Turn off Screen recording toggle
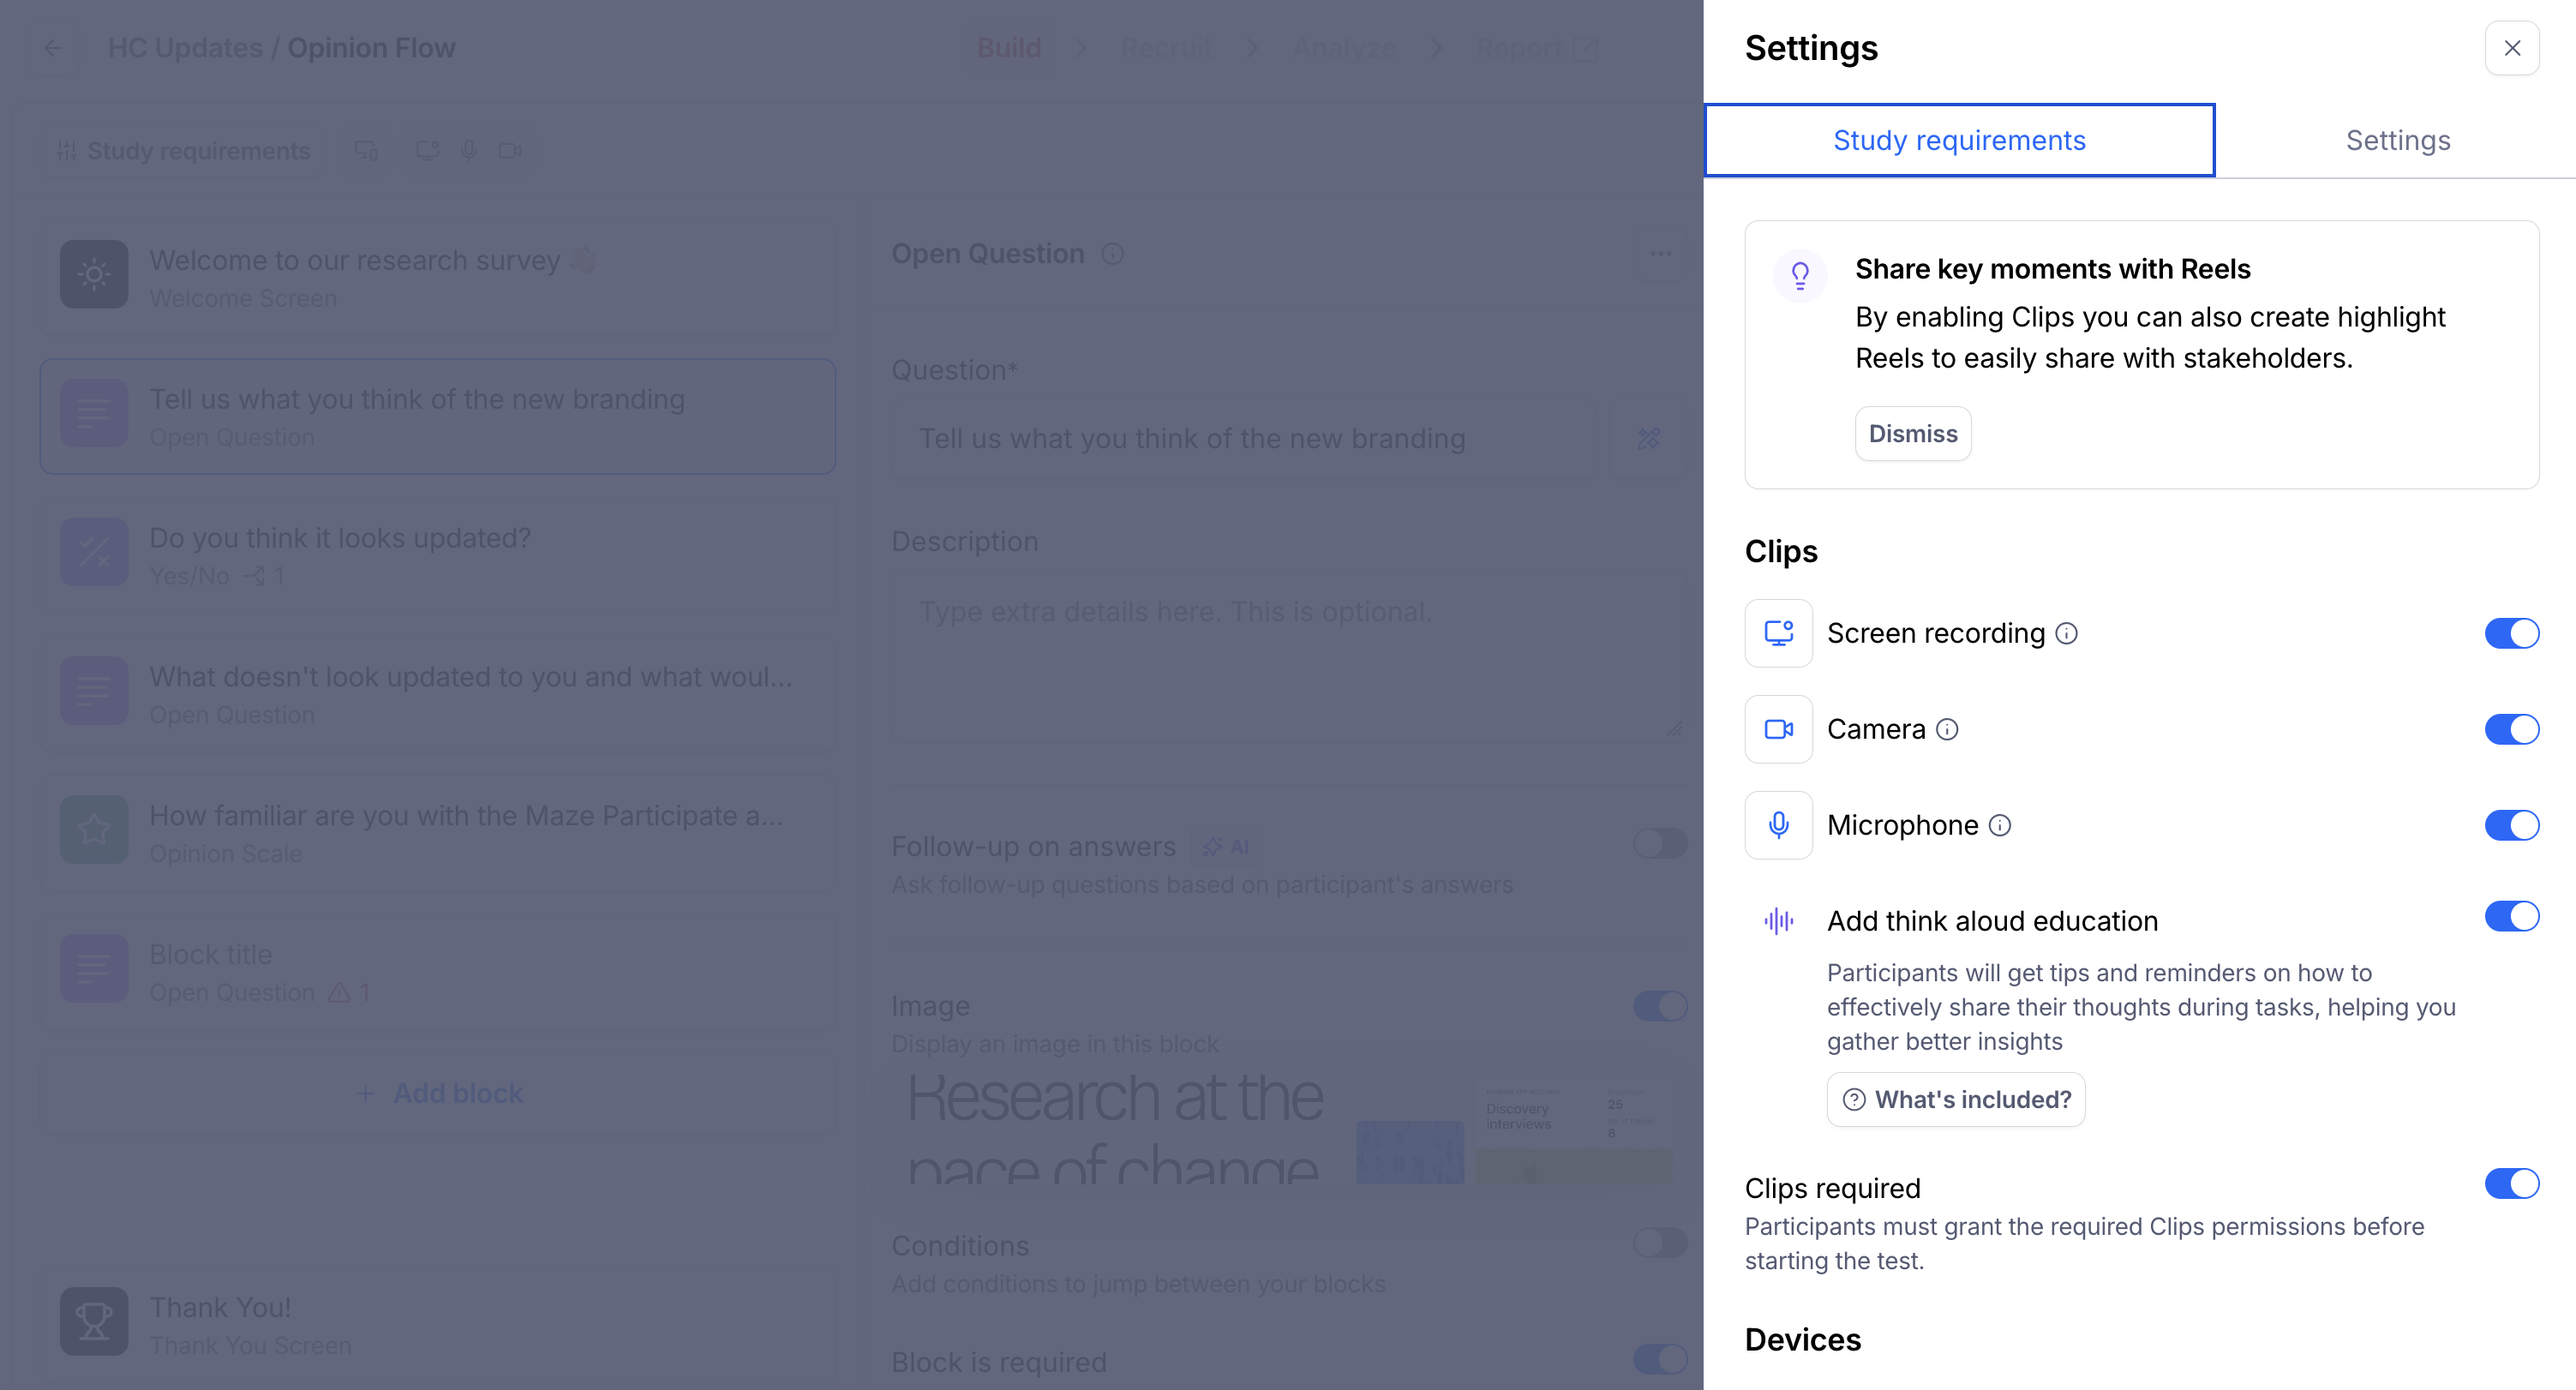2576x1390 pixels. pyautogui.click(x=2511, y=633)
